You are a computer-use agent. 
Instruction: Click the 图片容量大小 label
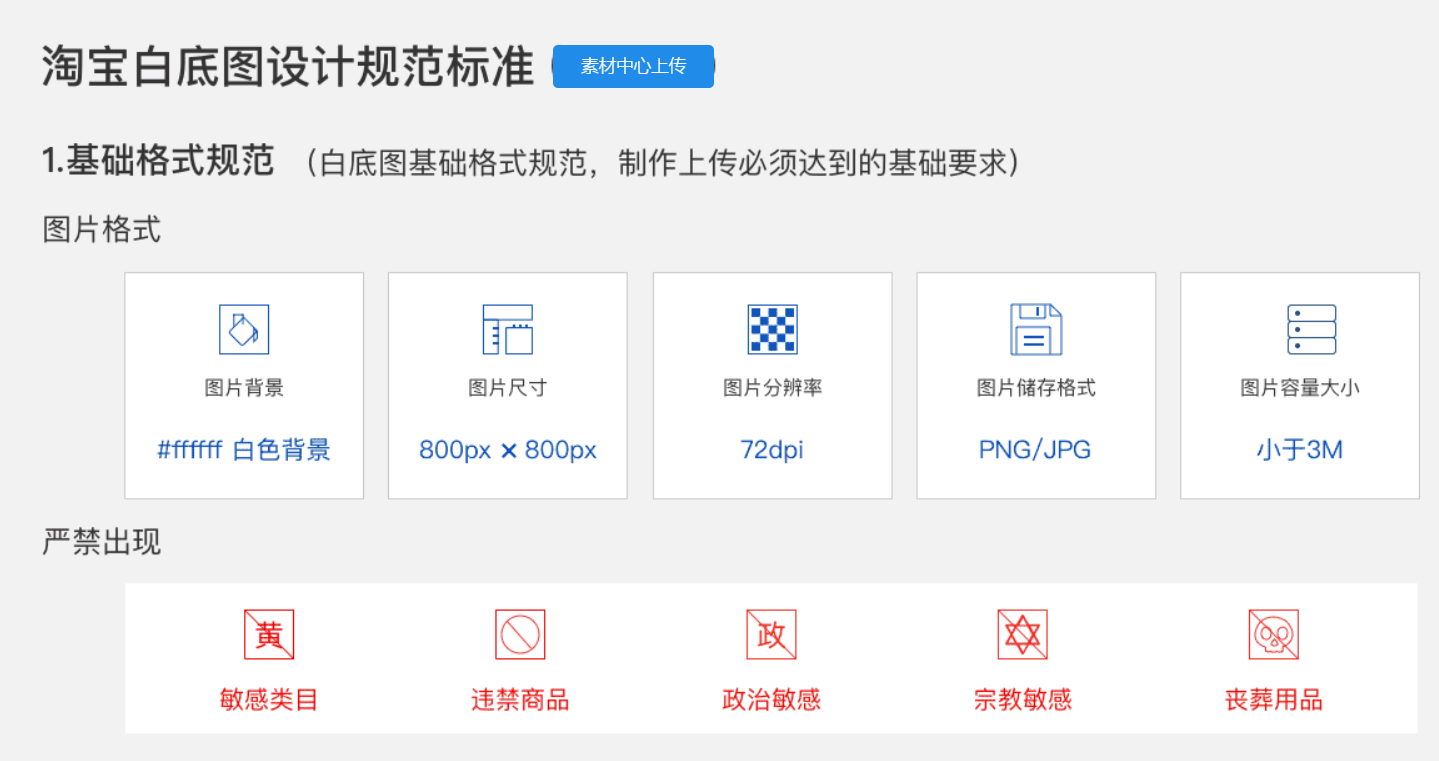[1300, 388]
